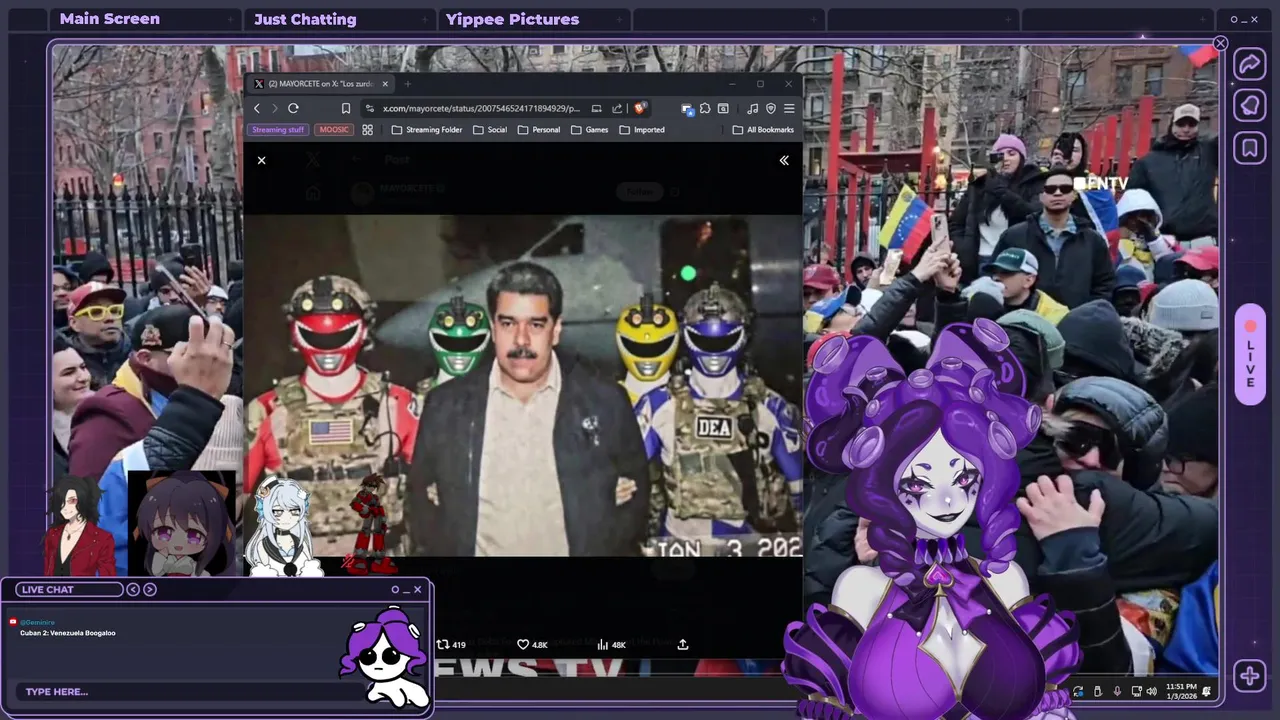Screen dimensions: 1280x720
Task: Select the MAYORCETE on X browser tab
Action: pos(320,84)
